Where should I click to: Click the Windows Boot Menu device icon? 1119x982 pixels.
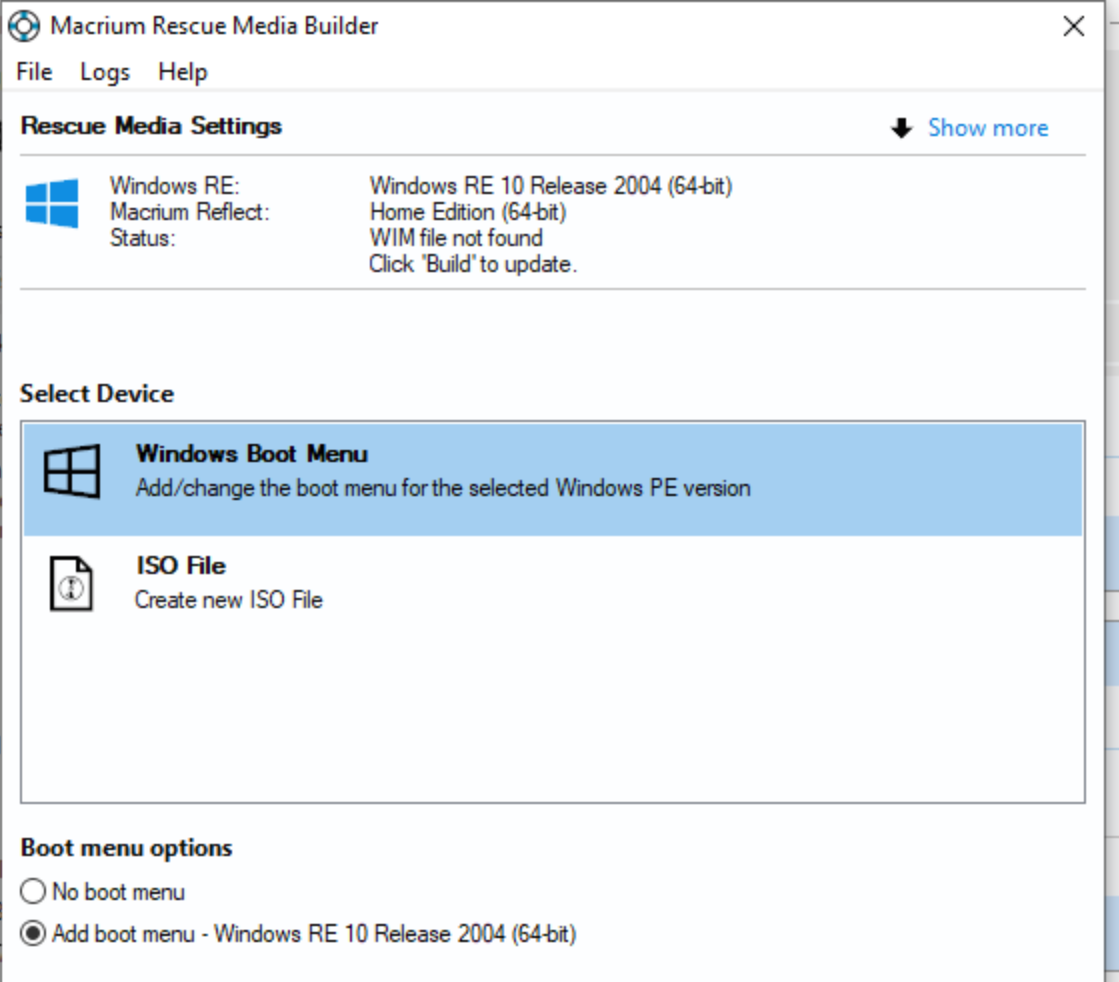(x=73, y=469)
